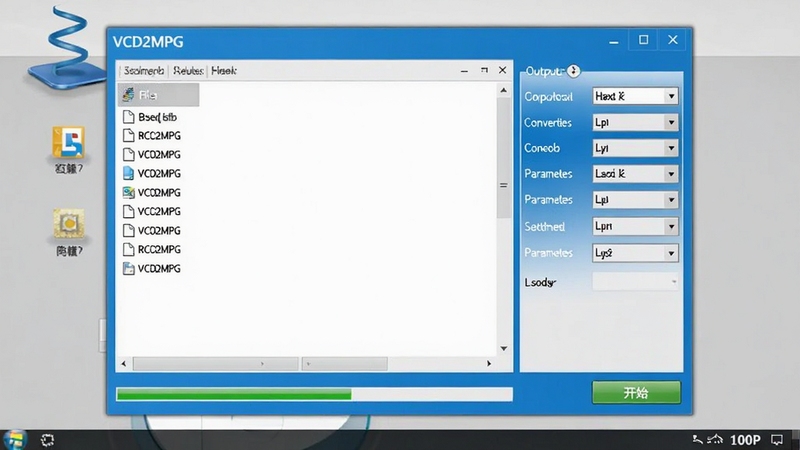Select the VCD2MPG file with picture icon

click(x=152, y=192)
